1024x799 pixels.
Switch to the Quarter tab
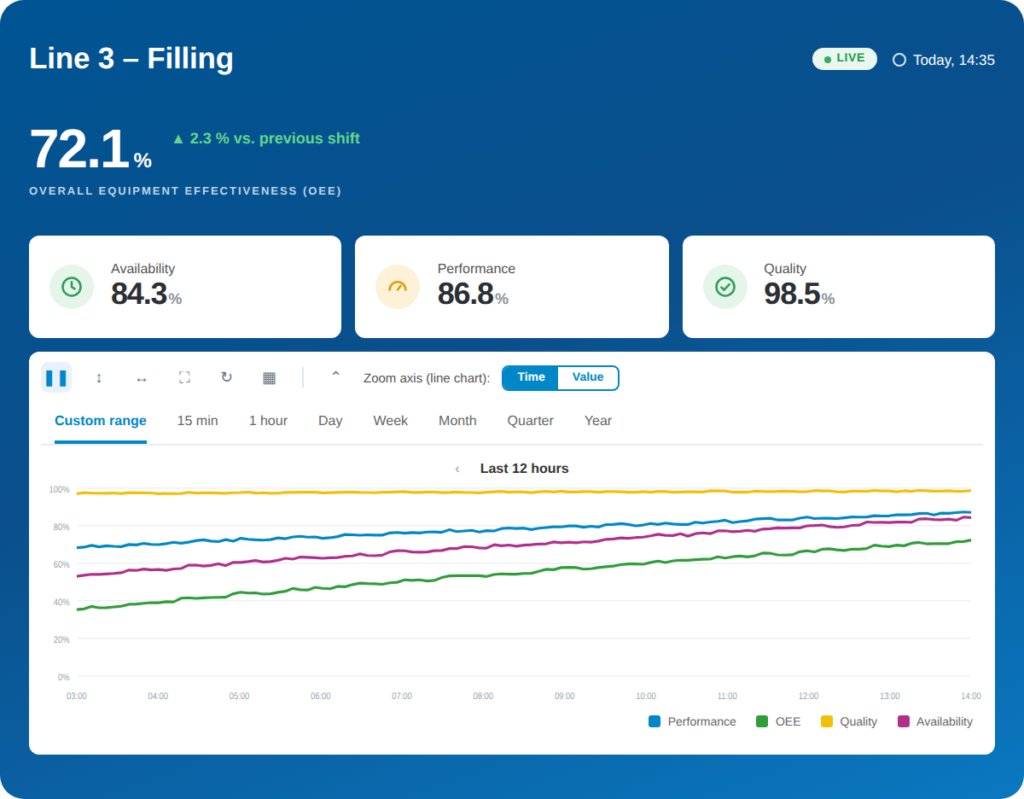click(x=530, y=421)
